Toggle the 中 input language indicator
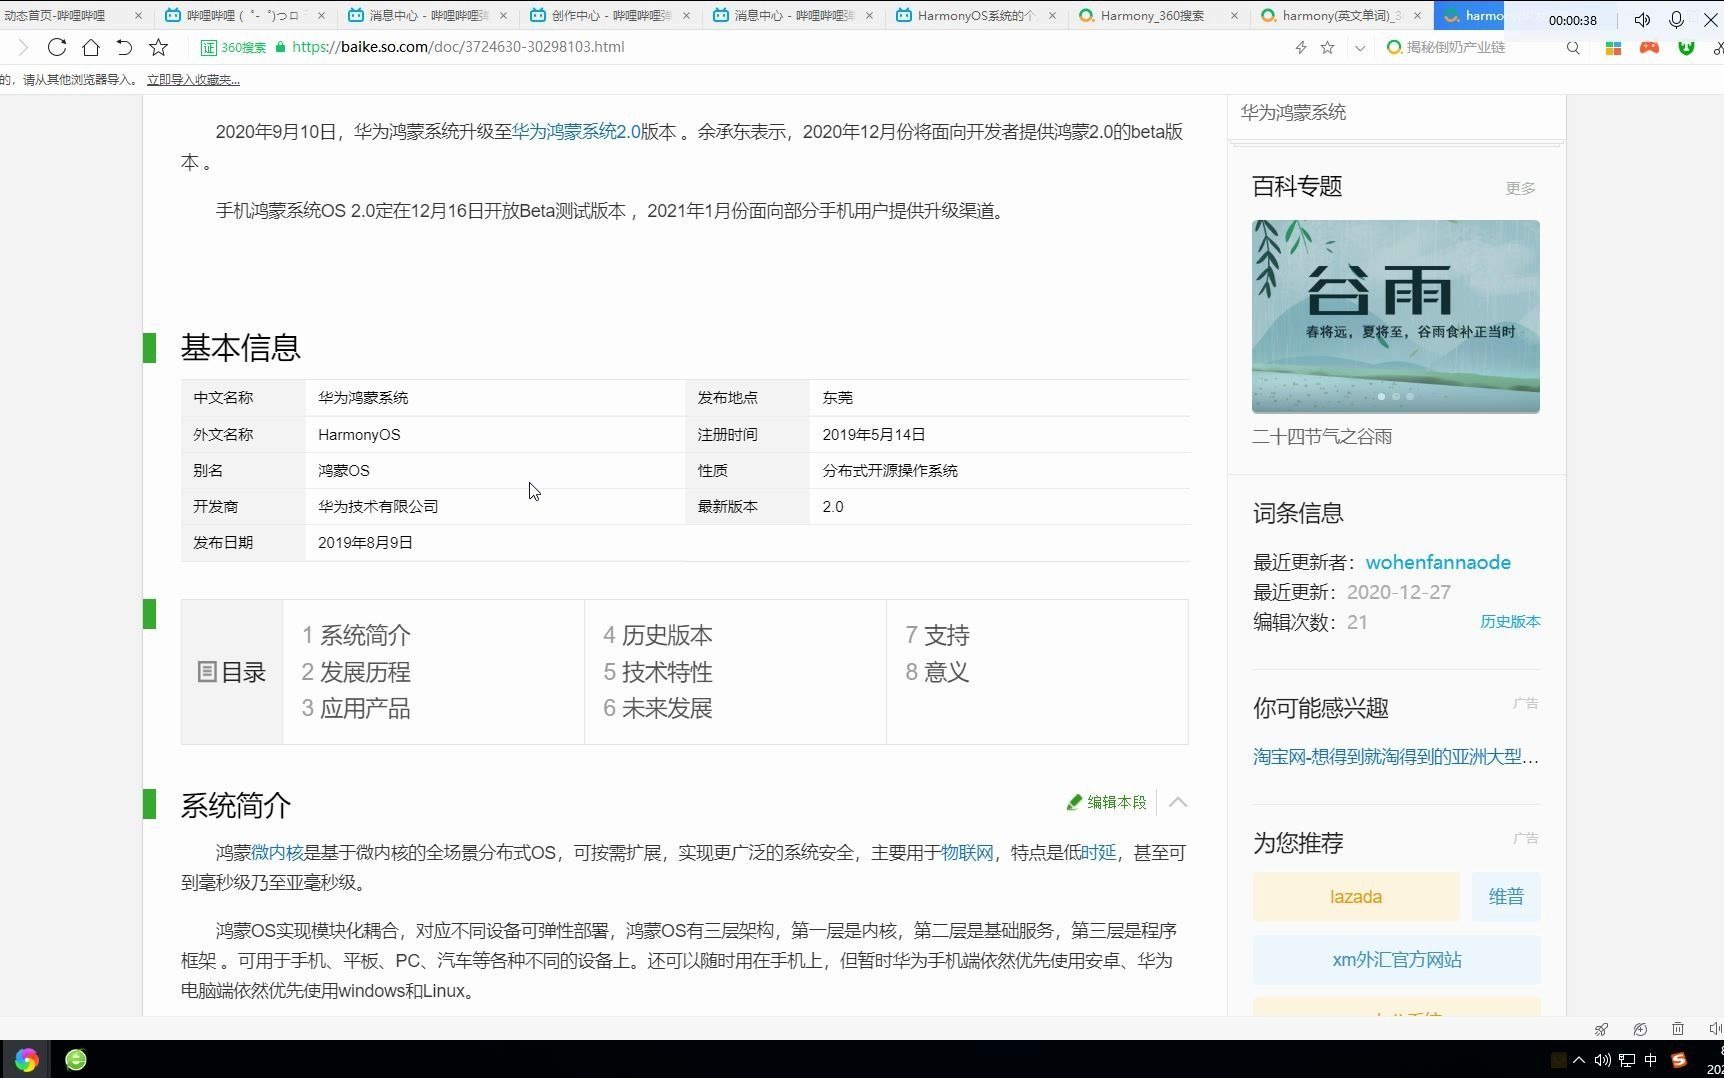The height and width of the screenshot is (1078, 1724). (1651, 1060)
